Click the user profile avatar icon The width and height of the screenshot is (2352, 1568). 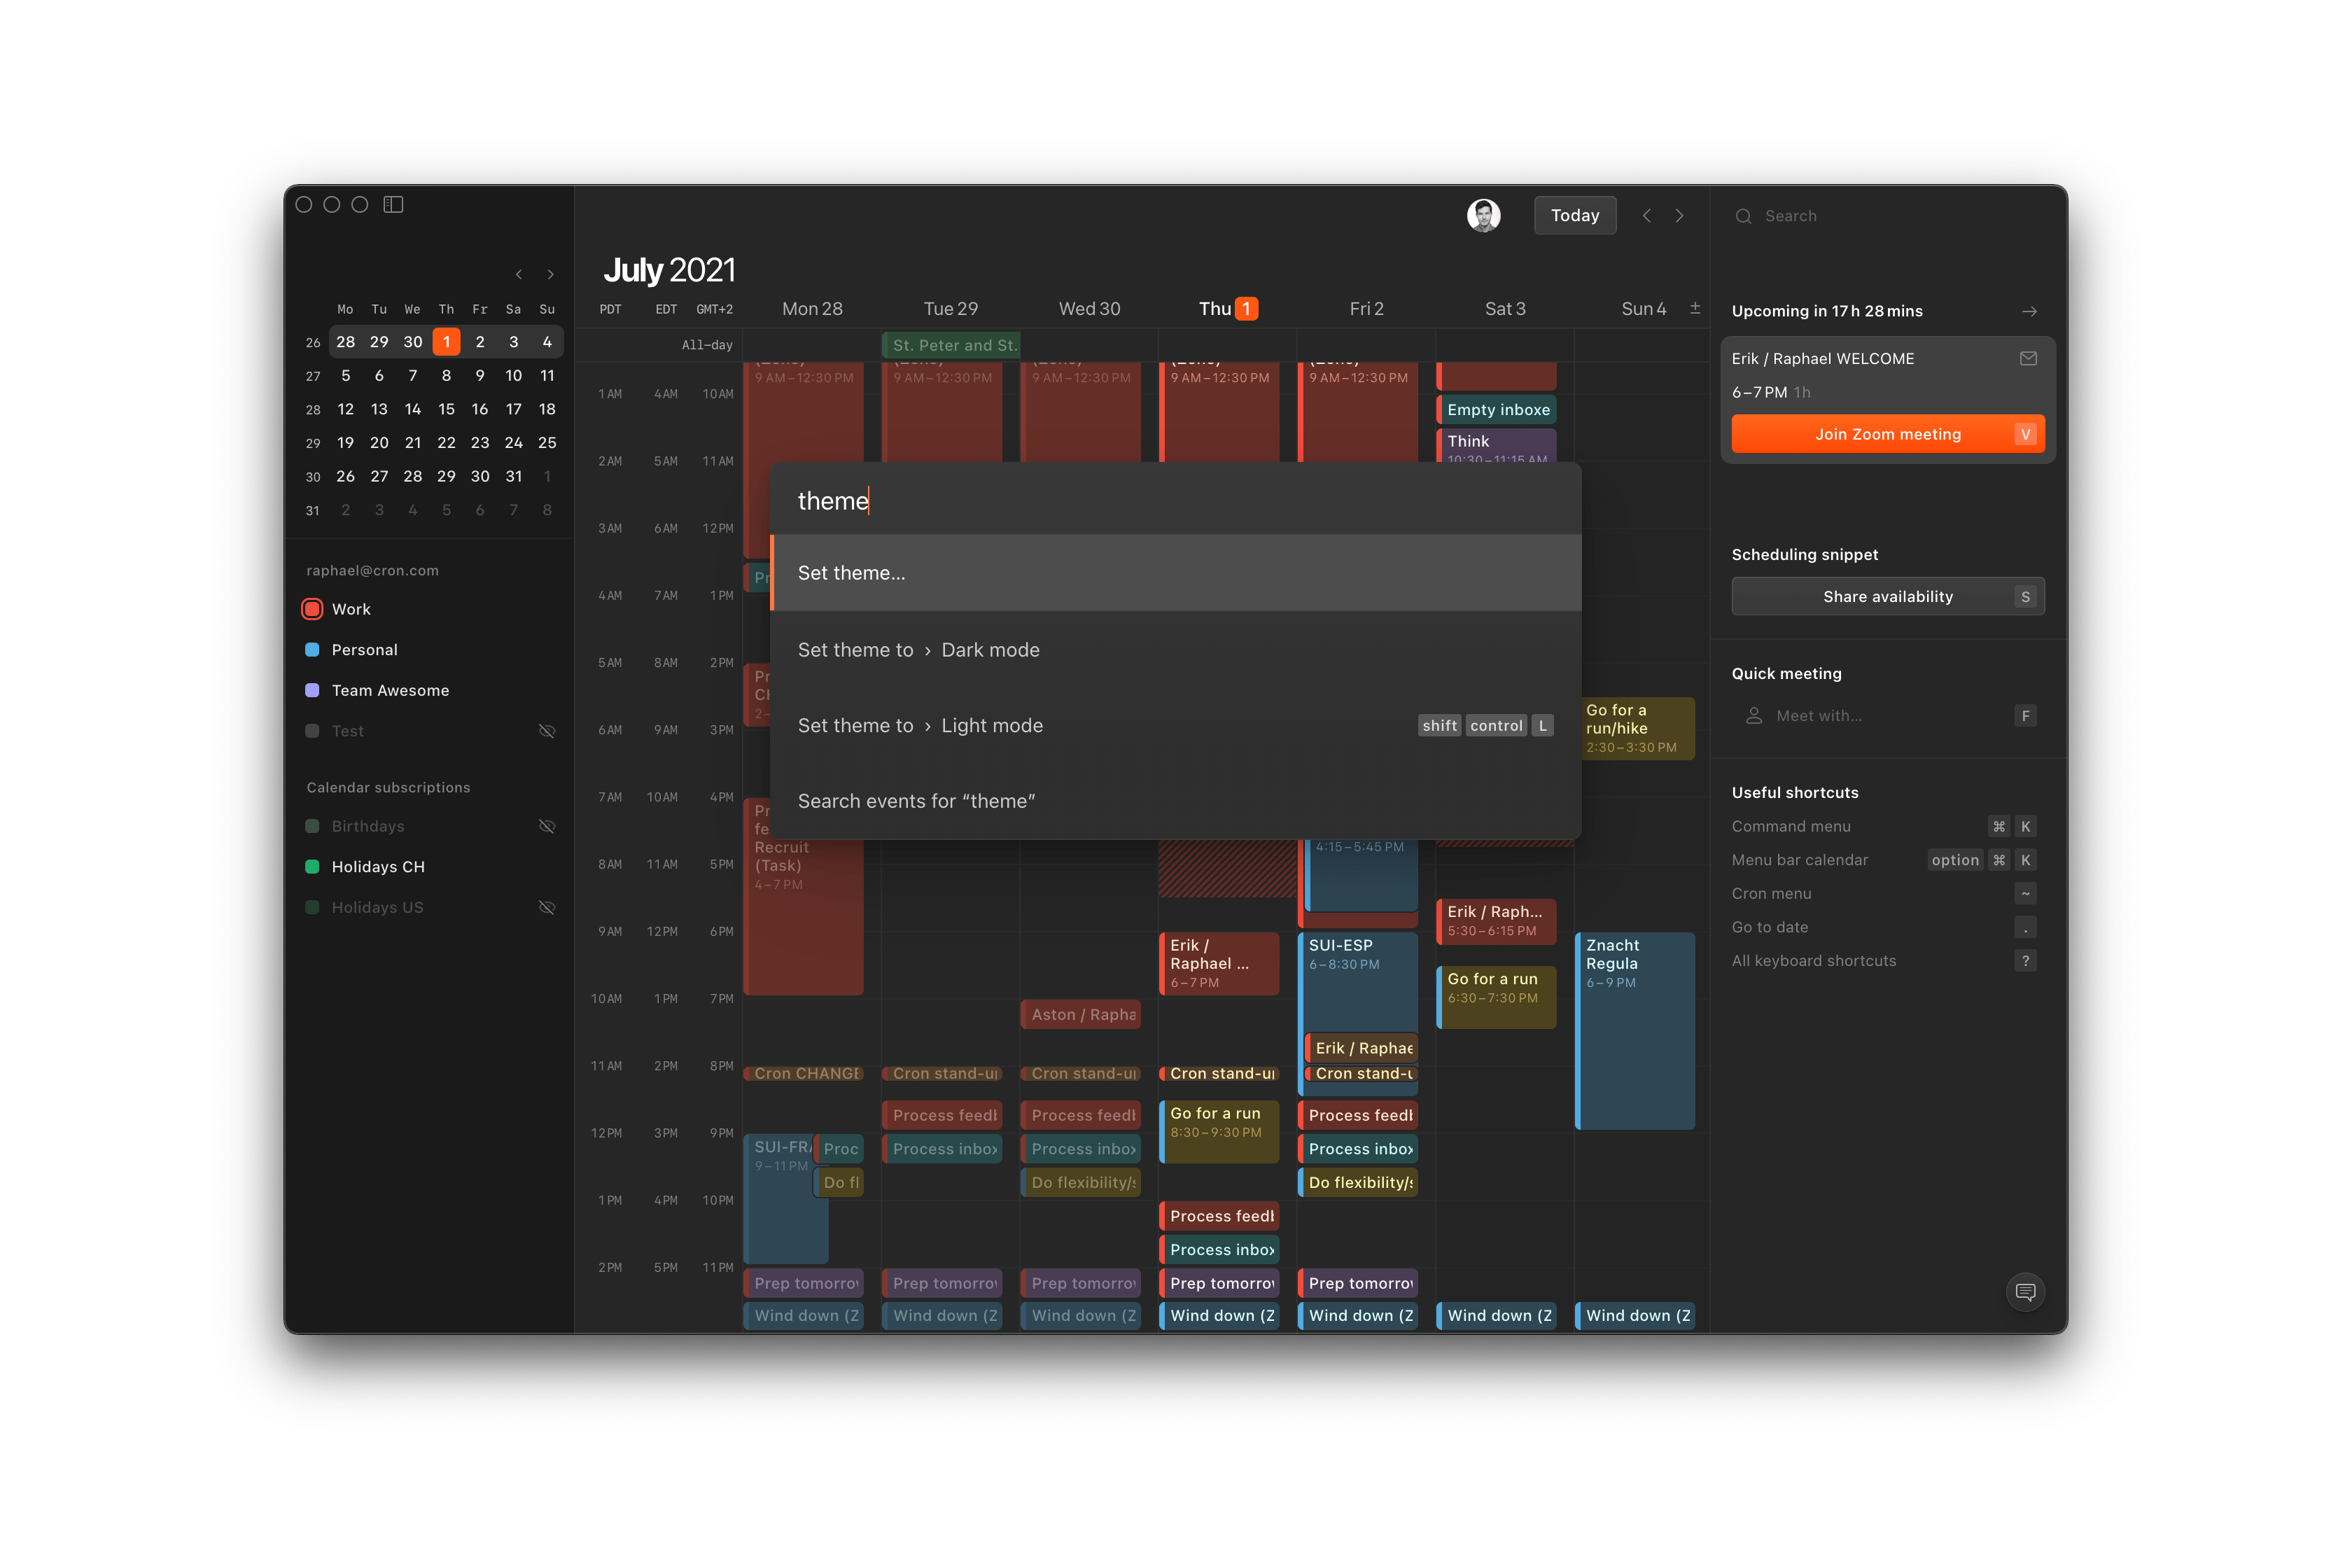pos(1484,213)
